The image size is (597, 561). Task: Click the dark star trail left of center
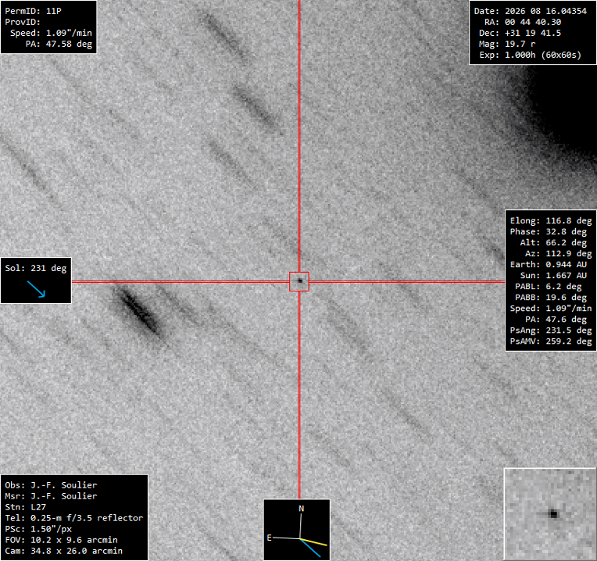138,312
